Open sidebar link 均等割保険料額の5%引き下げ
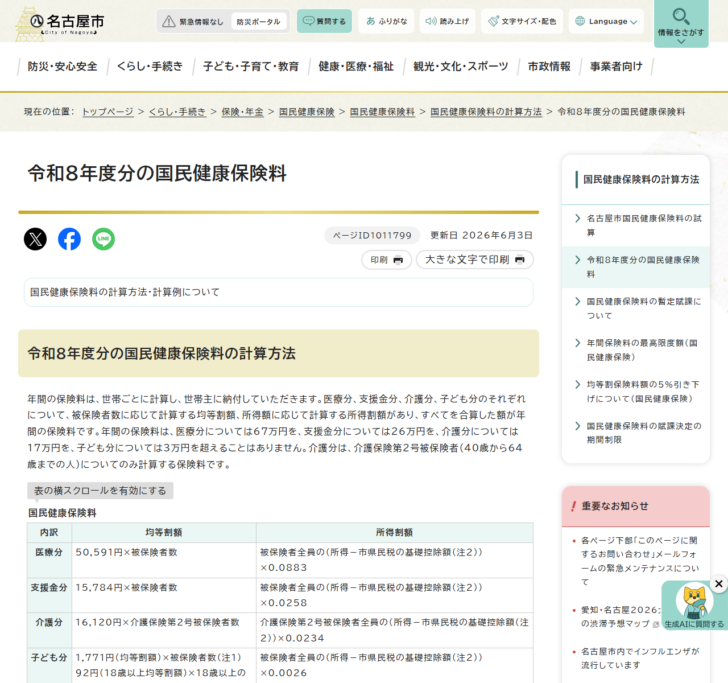Image resolution: width=728 pixels, height=683 pixels. (x=636, y=391)
